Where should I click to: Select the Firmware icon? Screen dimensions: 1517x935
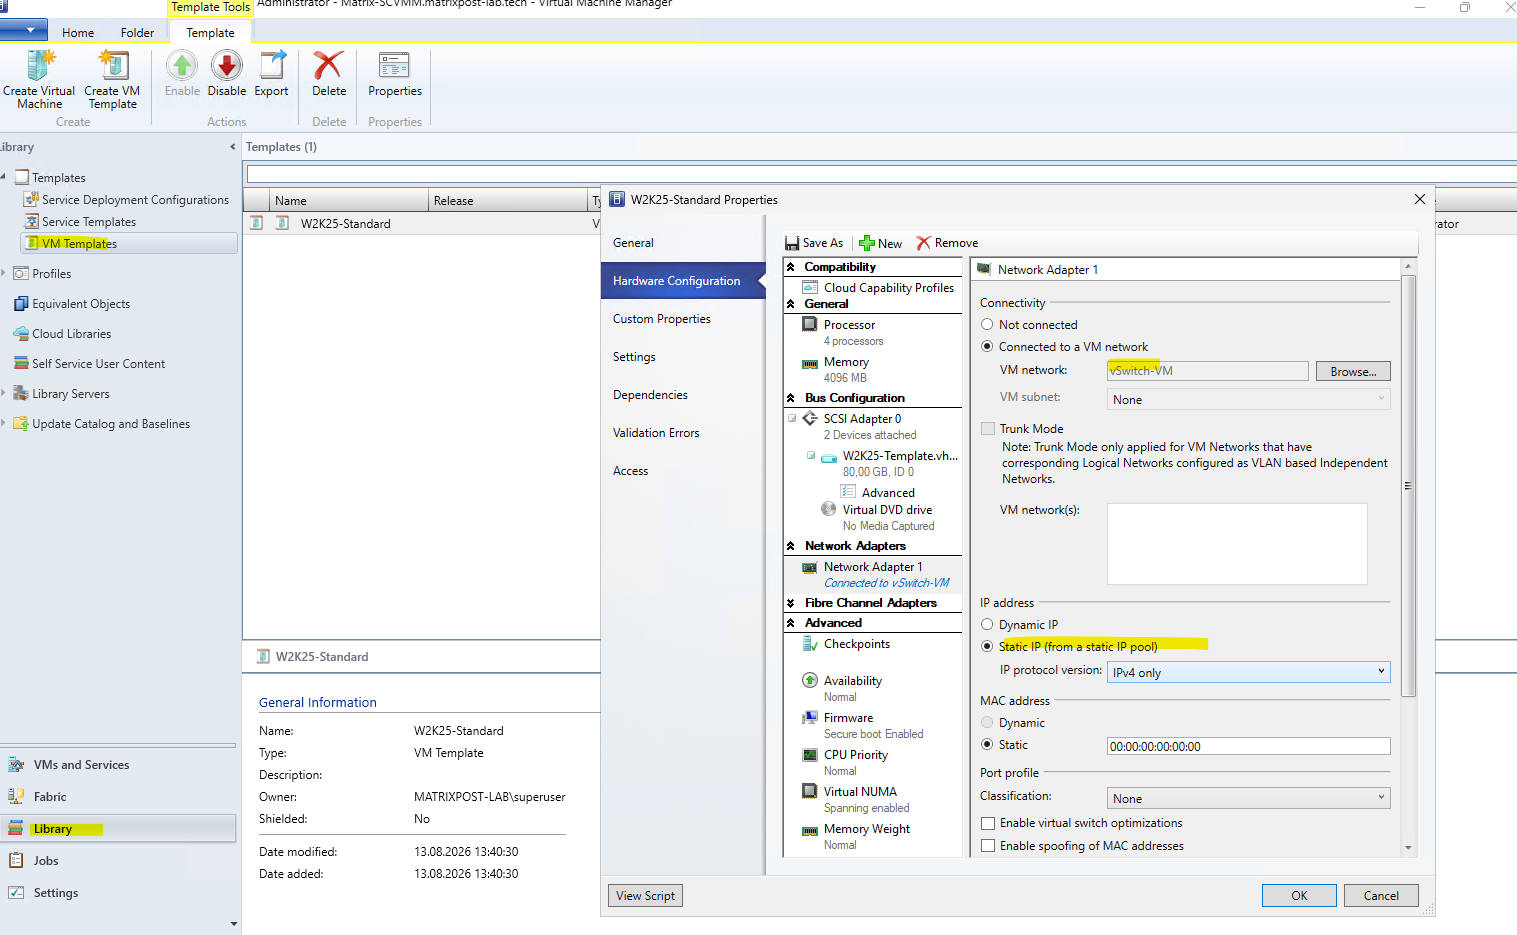coord(810,718)
